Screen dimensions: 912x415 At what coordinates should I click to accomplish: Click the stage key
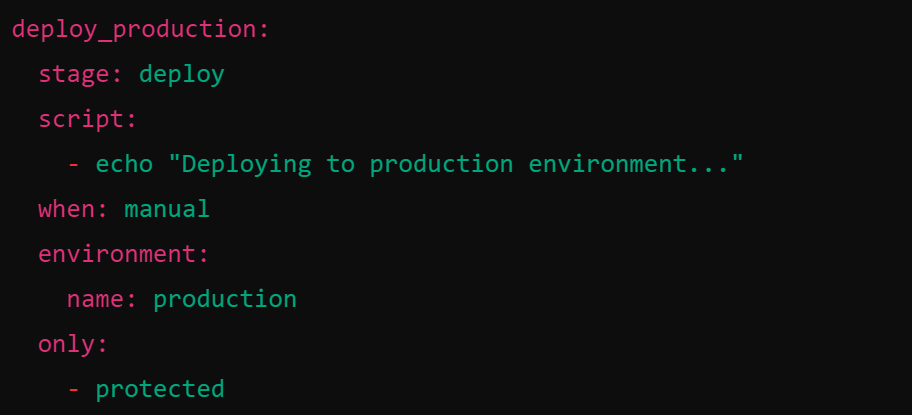pyautogui.click(x=80, y=74)
